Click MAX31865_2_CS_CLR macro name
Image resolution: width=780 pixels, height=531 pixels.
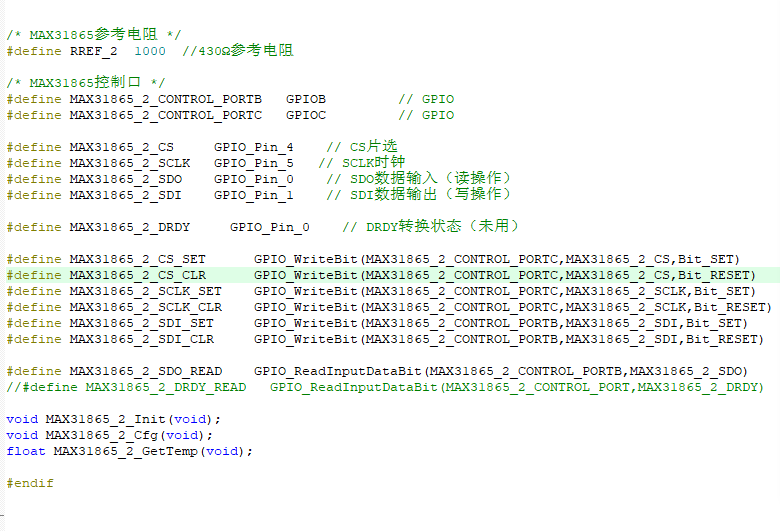pyautogui.click(x=138, y=276)
